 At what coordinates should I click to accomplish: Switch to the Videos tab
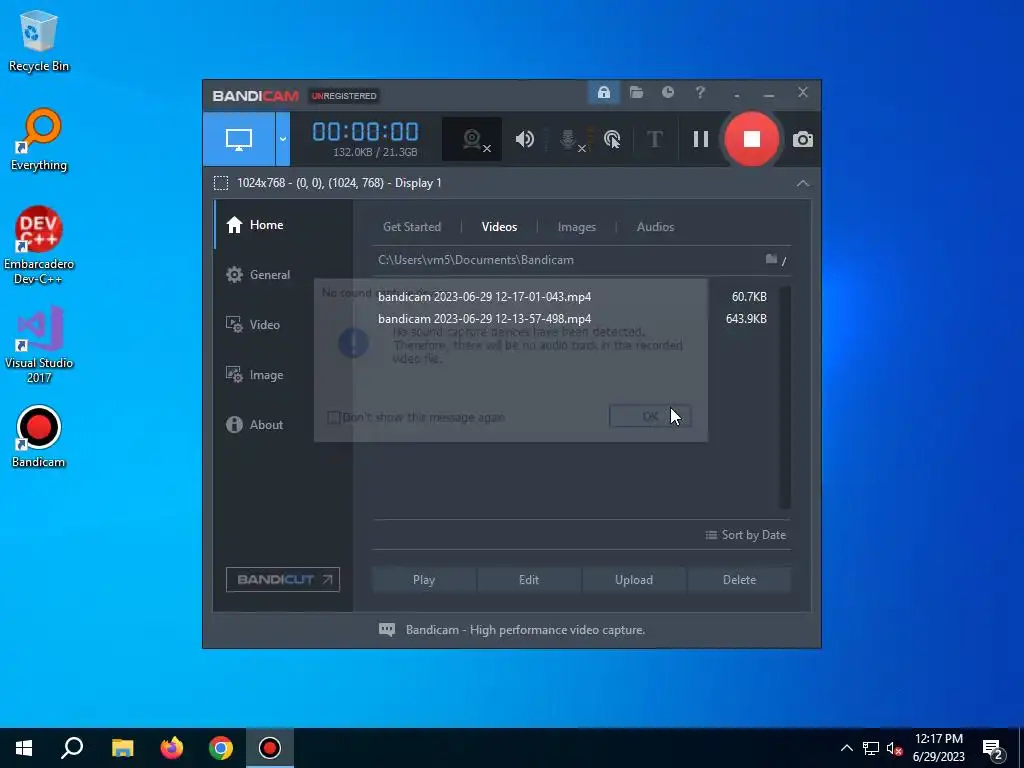pyautogui.click(x=500, y=227)
